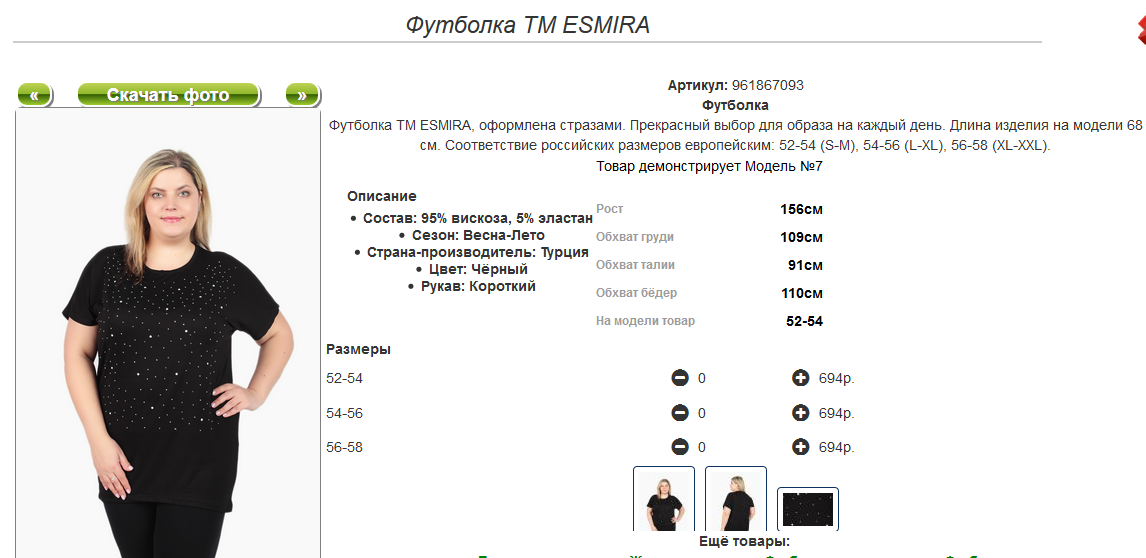Increase quantity for size 52-54

pyautogui.click(x=801, y=378)
